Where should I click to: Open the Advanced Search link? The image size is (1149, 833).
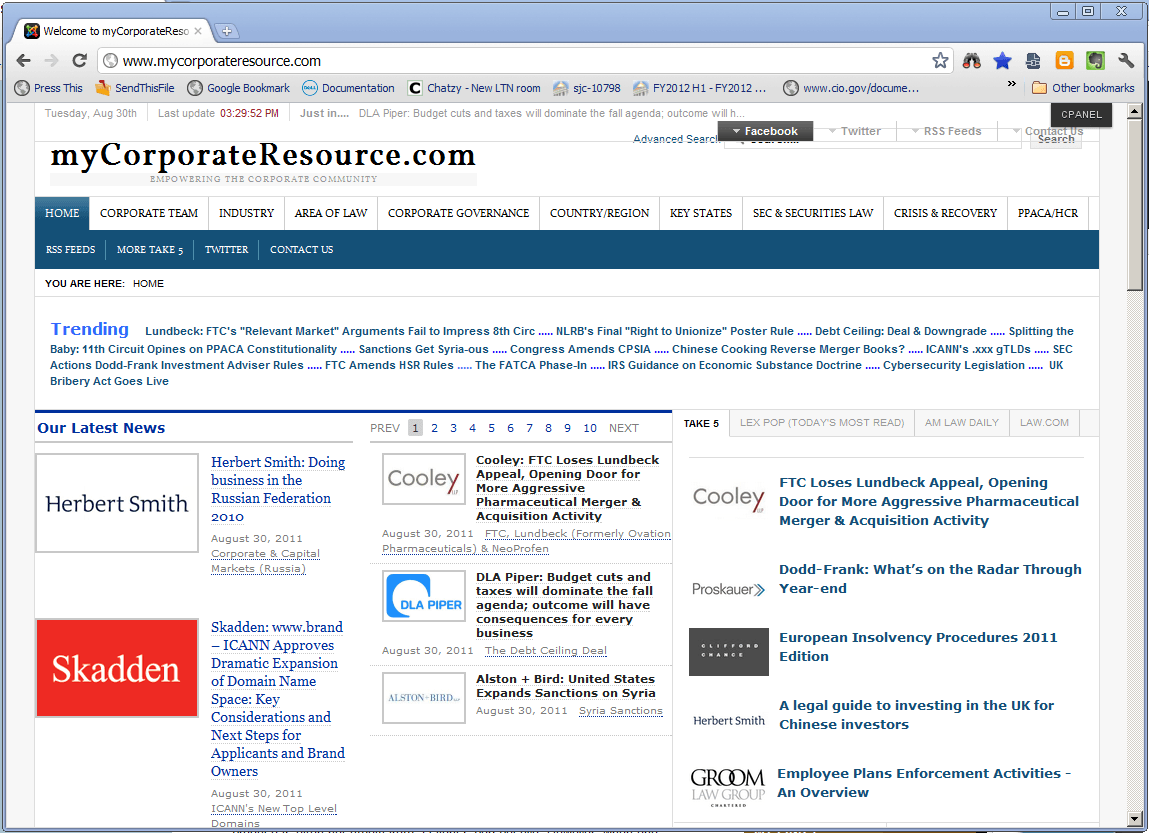(675, 139)
